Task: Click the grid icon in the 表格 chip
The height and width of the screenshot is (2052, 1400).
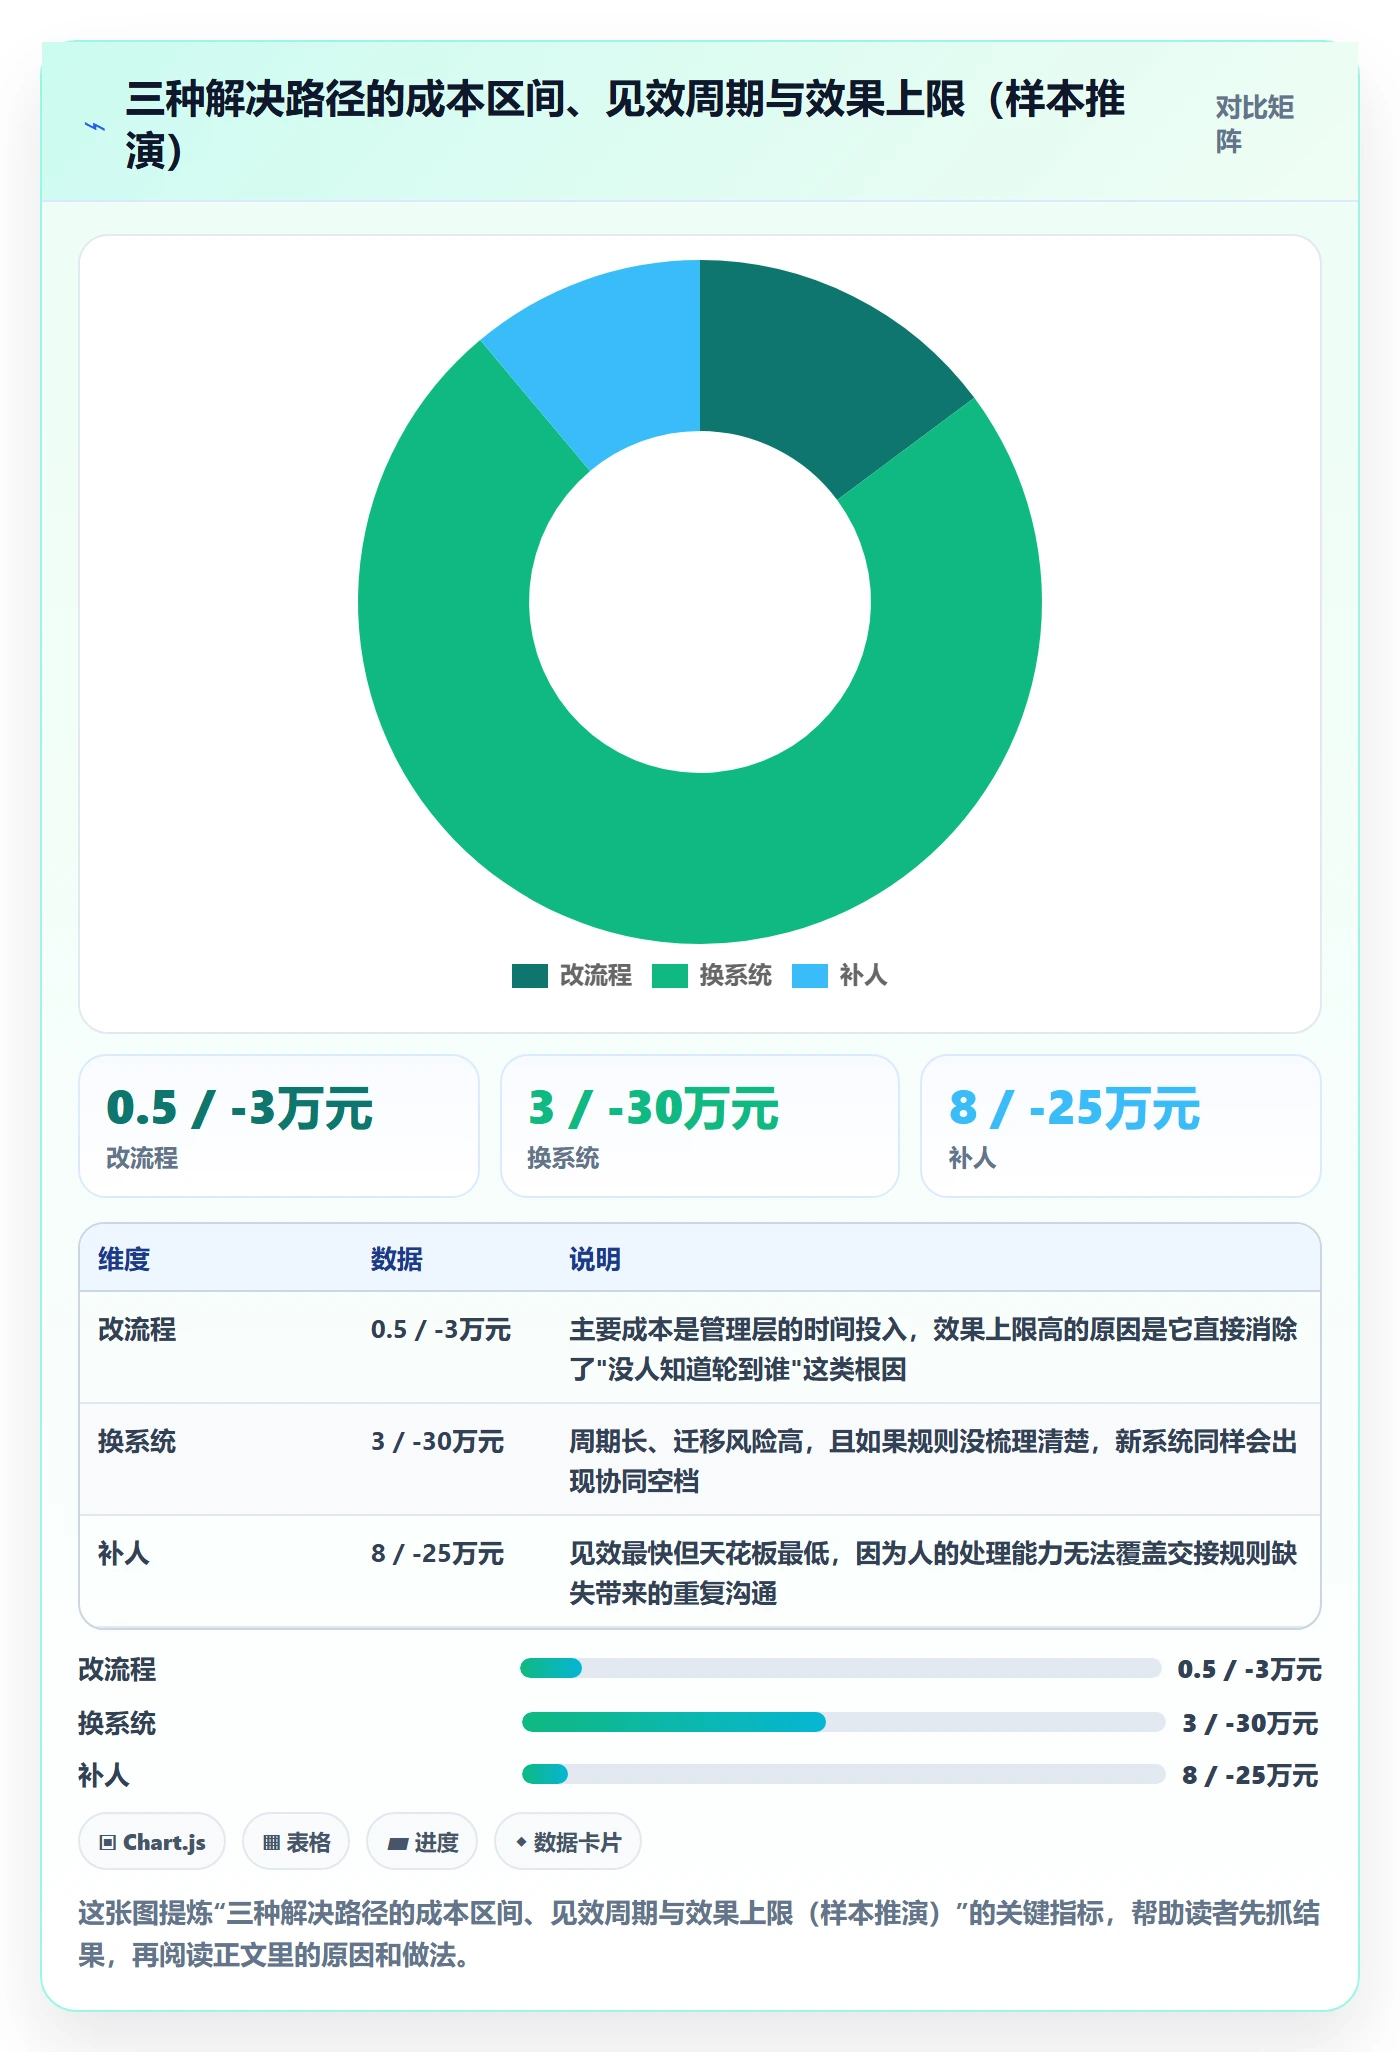Action: click(x=271, y=1842)
